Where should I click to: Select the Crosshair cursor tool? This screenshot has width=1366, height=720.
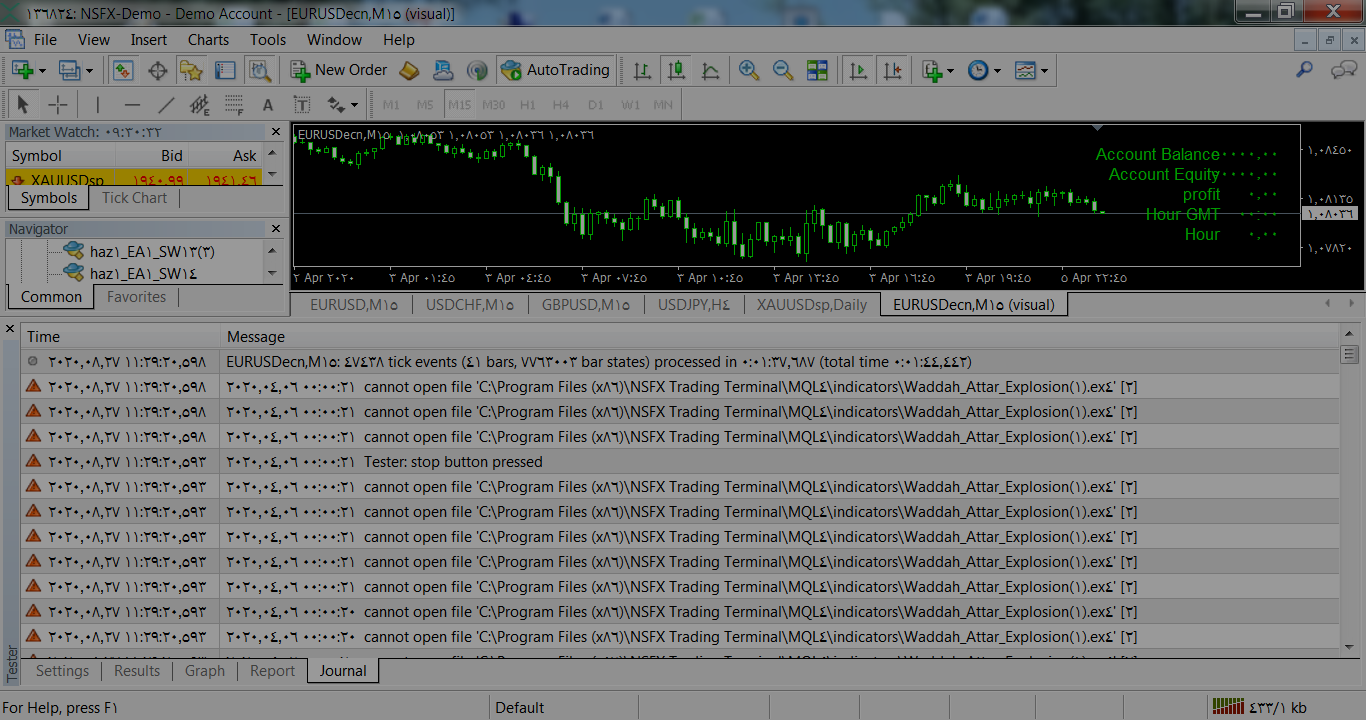(59, 105)
